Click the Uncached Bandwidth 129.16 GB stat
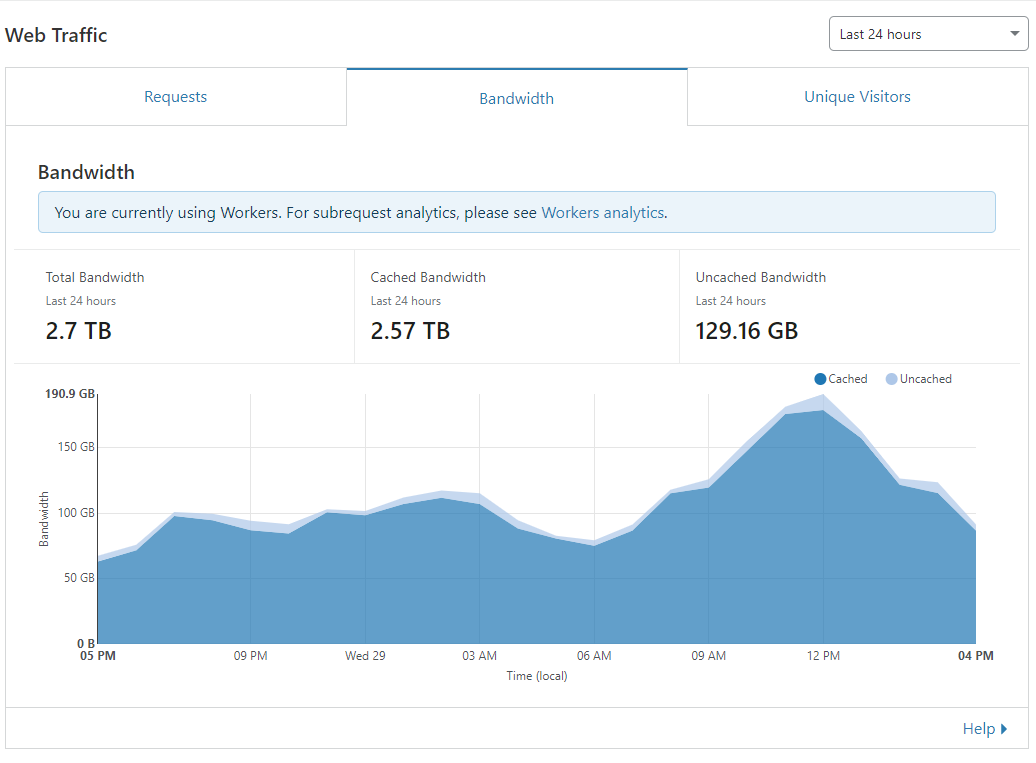This screenshot has height=763, width=1036. point(747,331)
